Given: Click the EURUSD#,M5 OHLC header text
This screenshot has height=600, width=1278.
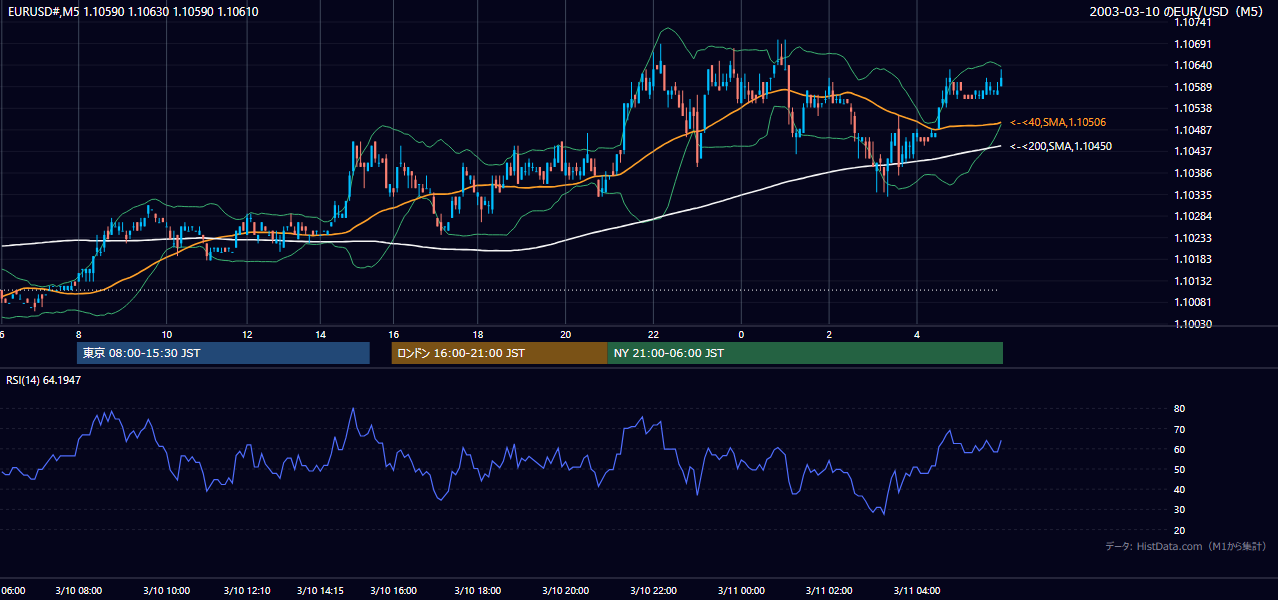Looking at the screenshot, I should (131, 12).
